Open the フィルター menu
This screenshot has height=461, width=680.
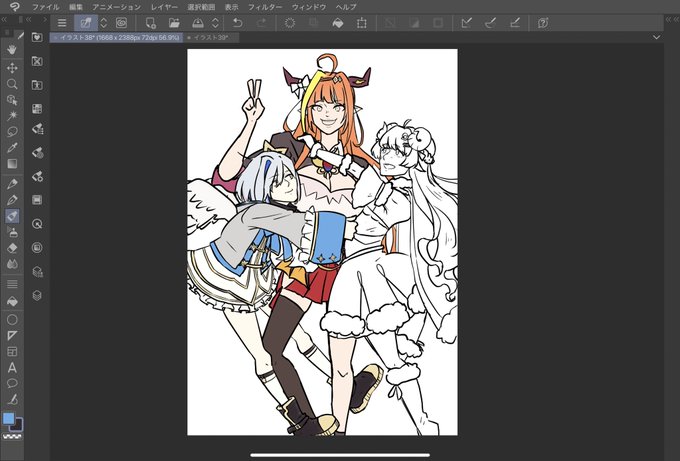coord(265,7)
